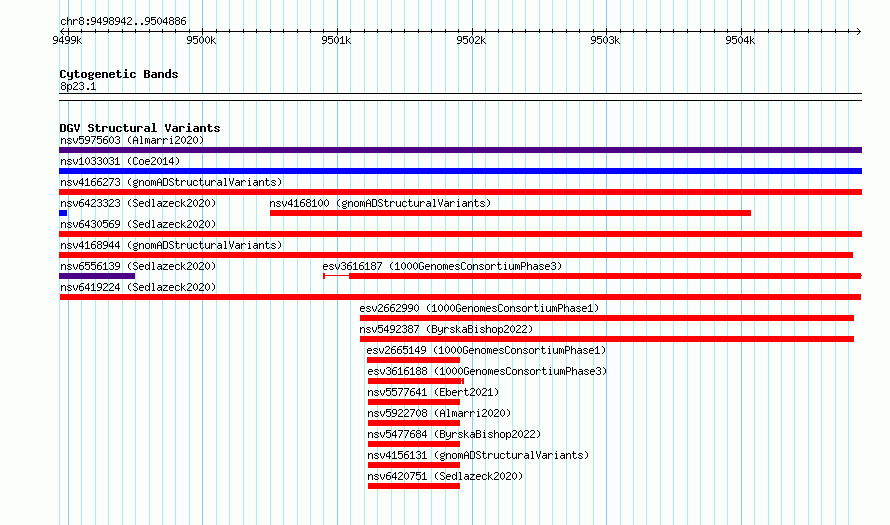Click the short red esv3616188 bar
This screenshot has height=525, width=890.
(x=415, y=381)
